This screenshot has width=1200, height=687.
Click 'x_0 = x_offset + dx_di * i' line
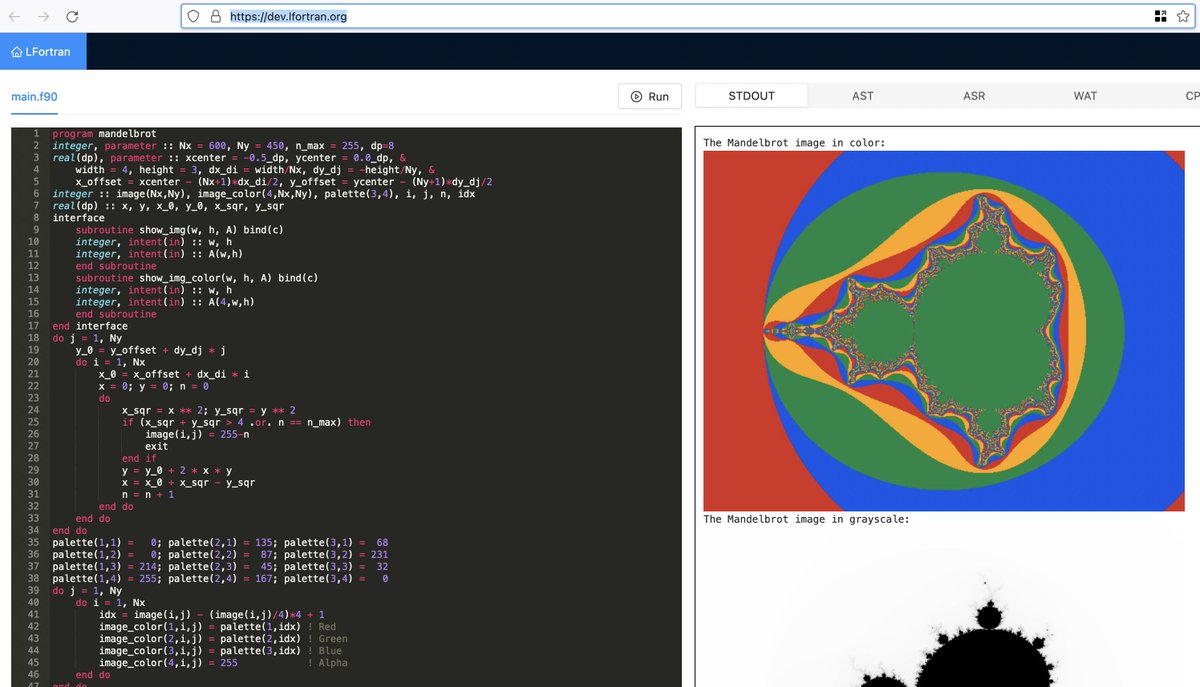pyautogui.click(x=174, y=374)
